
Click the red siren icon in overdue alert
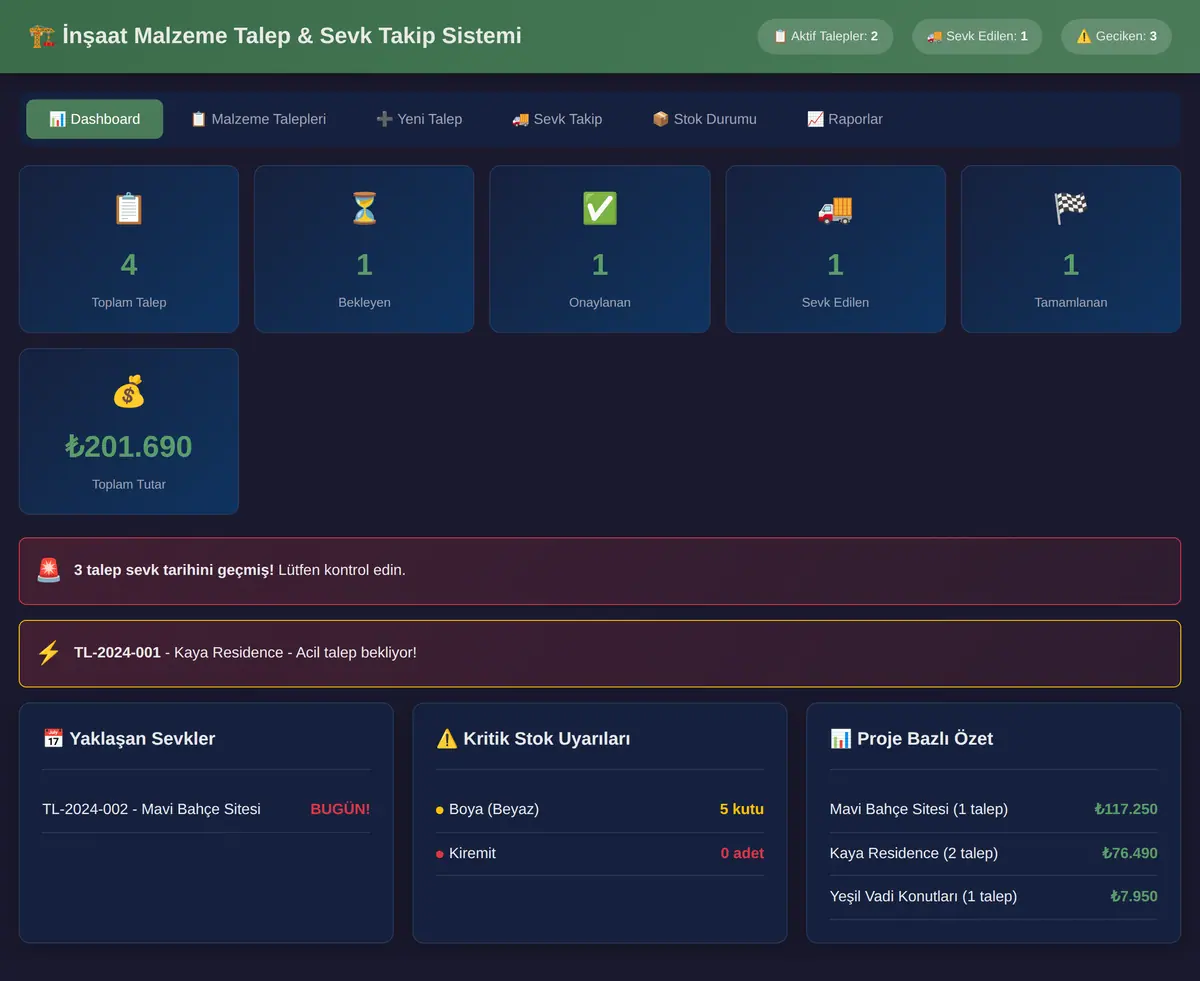click(49, 570)
